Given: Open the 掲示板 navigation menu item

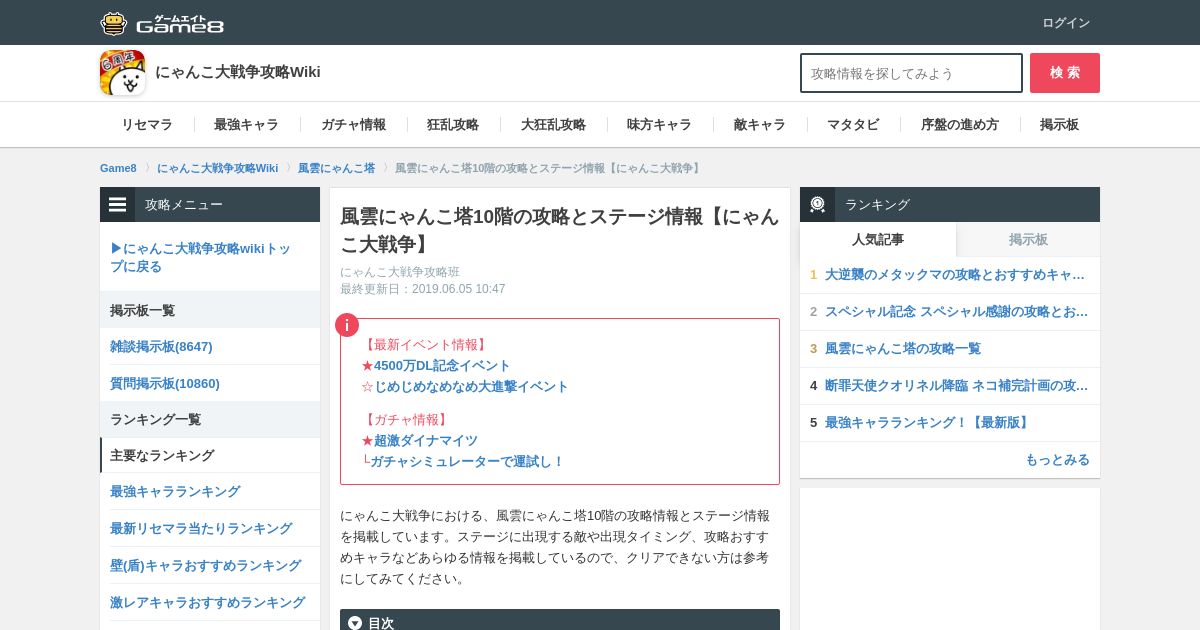Looking at the screenshot, I should (x=1059, y=125).
